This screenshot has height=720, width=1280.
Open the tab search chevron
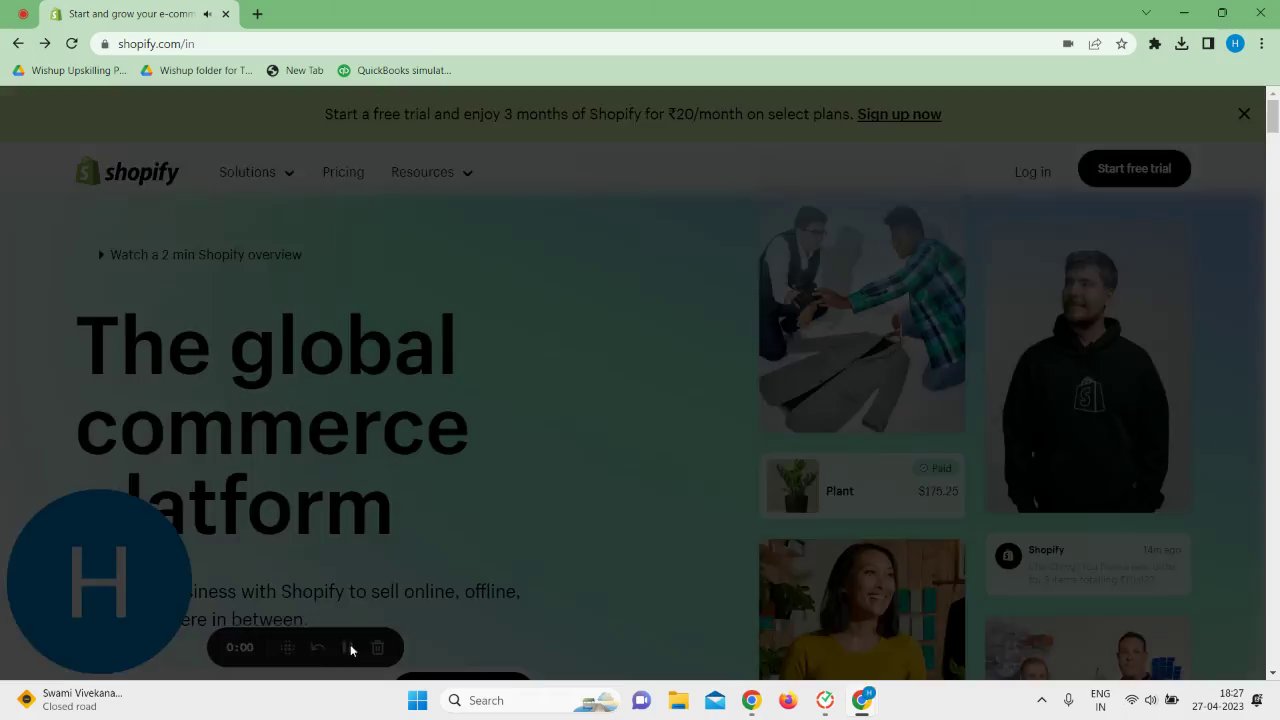tap(1146, 13)
